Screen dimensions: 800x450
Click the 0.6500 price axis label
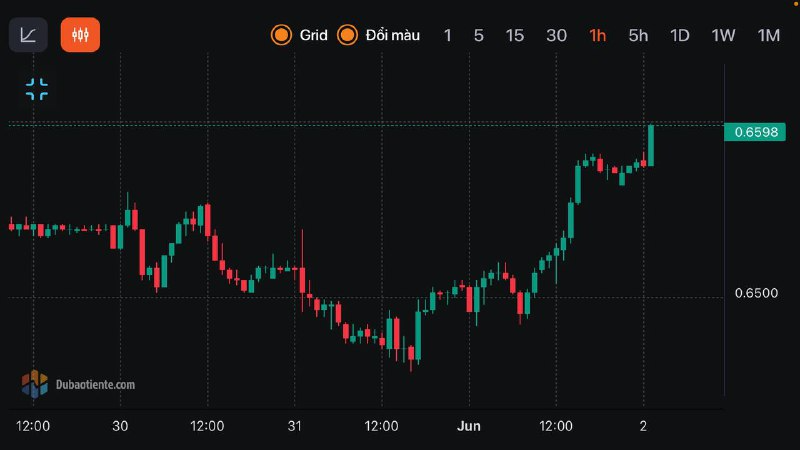tap(756, 293)
